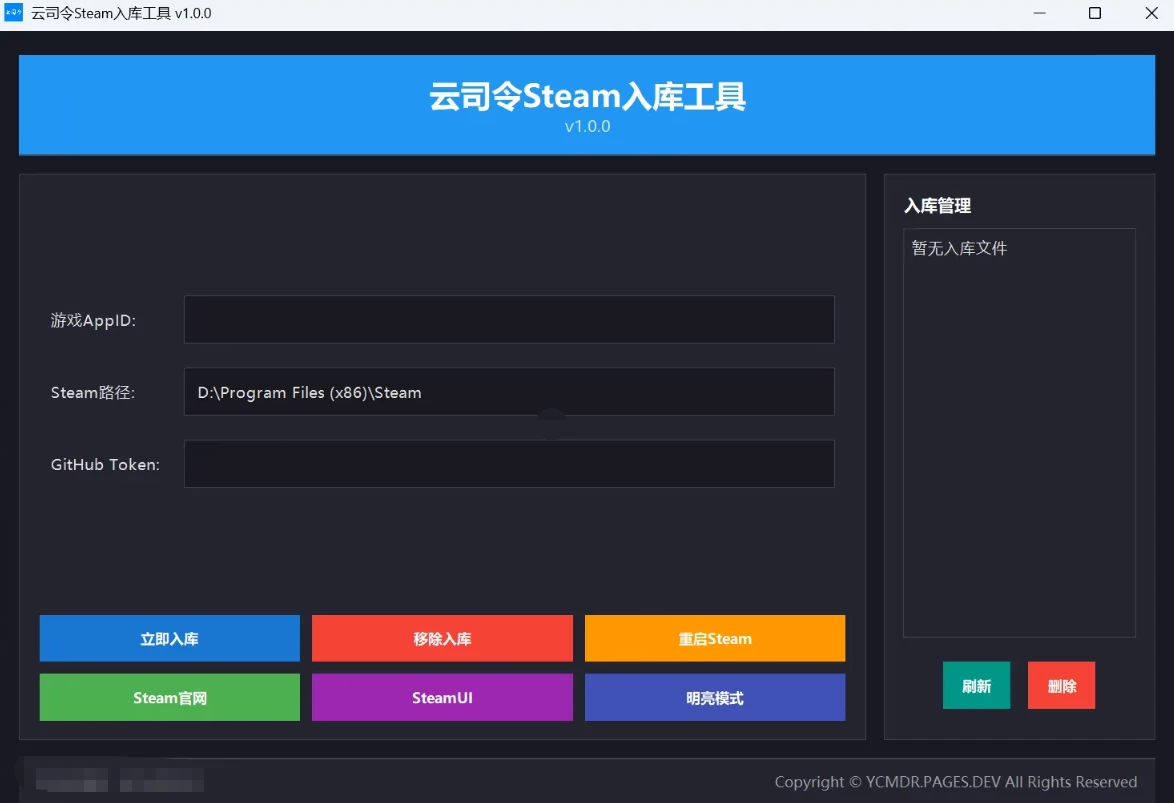Click the 刷新 refresh button
Image resolution: width=1174 pixels, height=803 pixels.
tap(976, 685)
